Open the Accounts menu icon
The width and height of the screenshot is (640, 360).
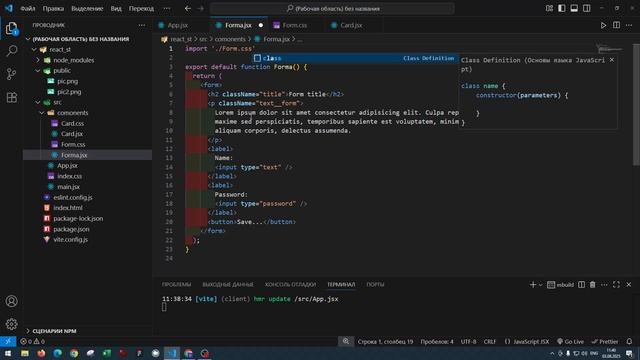coord(12,301)
